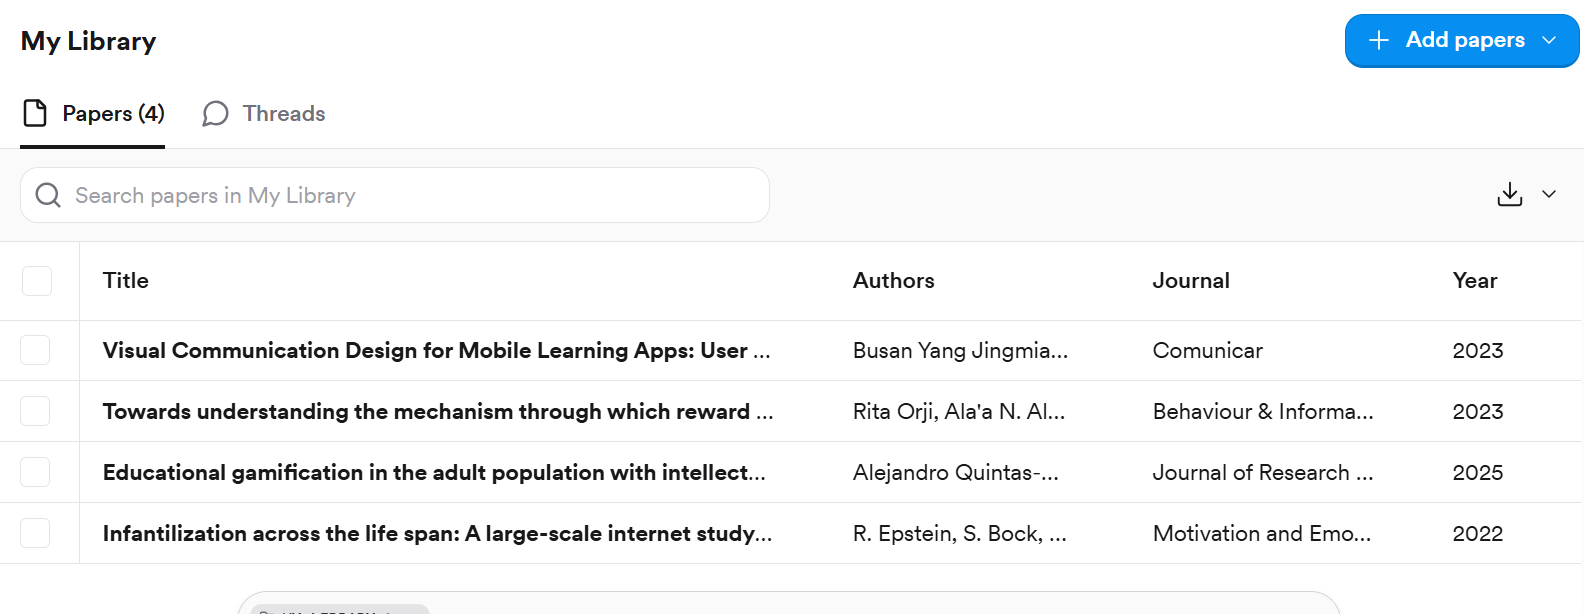
Task: Toggle the select-all checkbox in header
Action: [x=37, y=281]
